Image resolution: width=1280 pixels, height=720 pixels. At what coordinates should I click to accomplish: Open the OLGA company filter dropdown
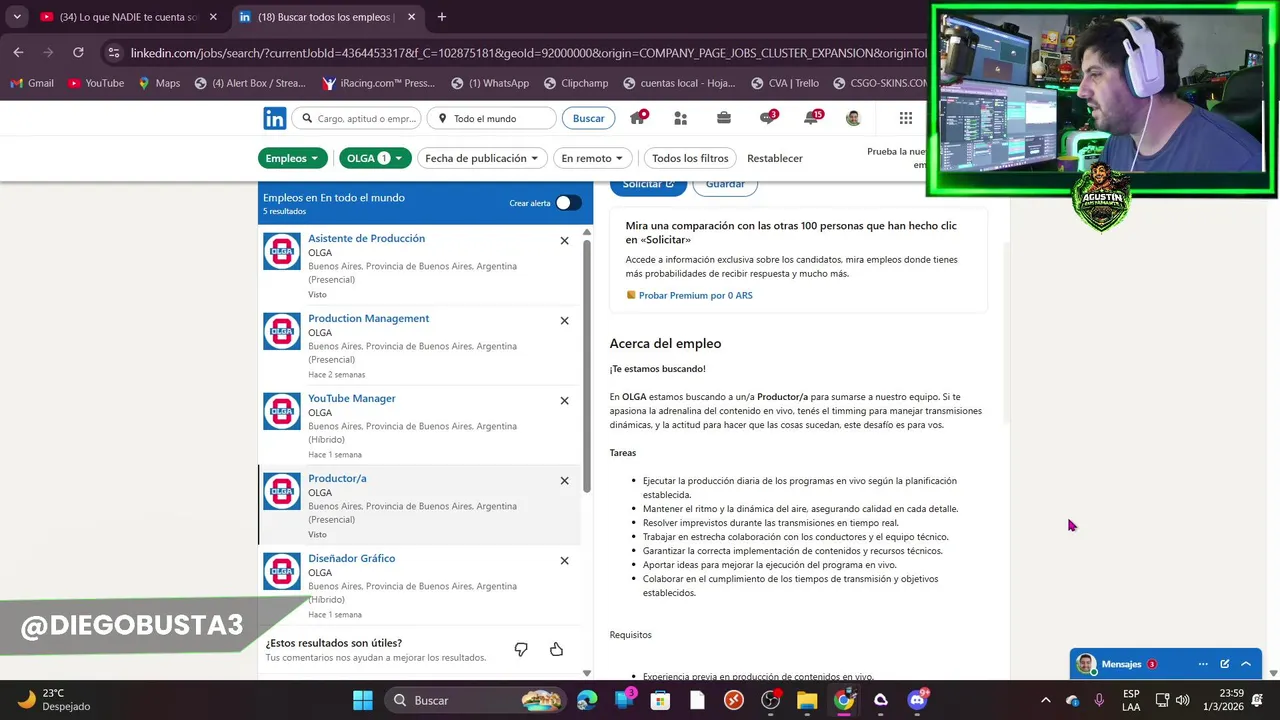point(375,158)
